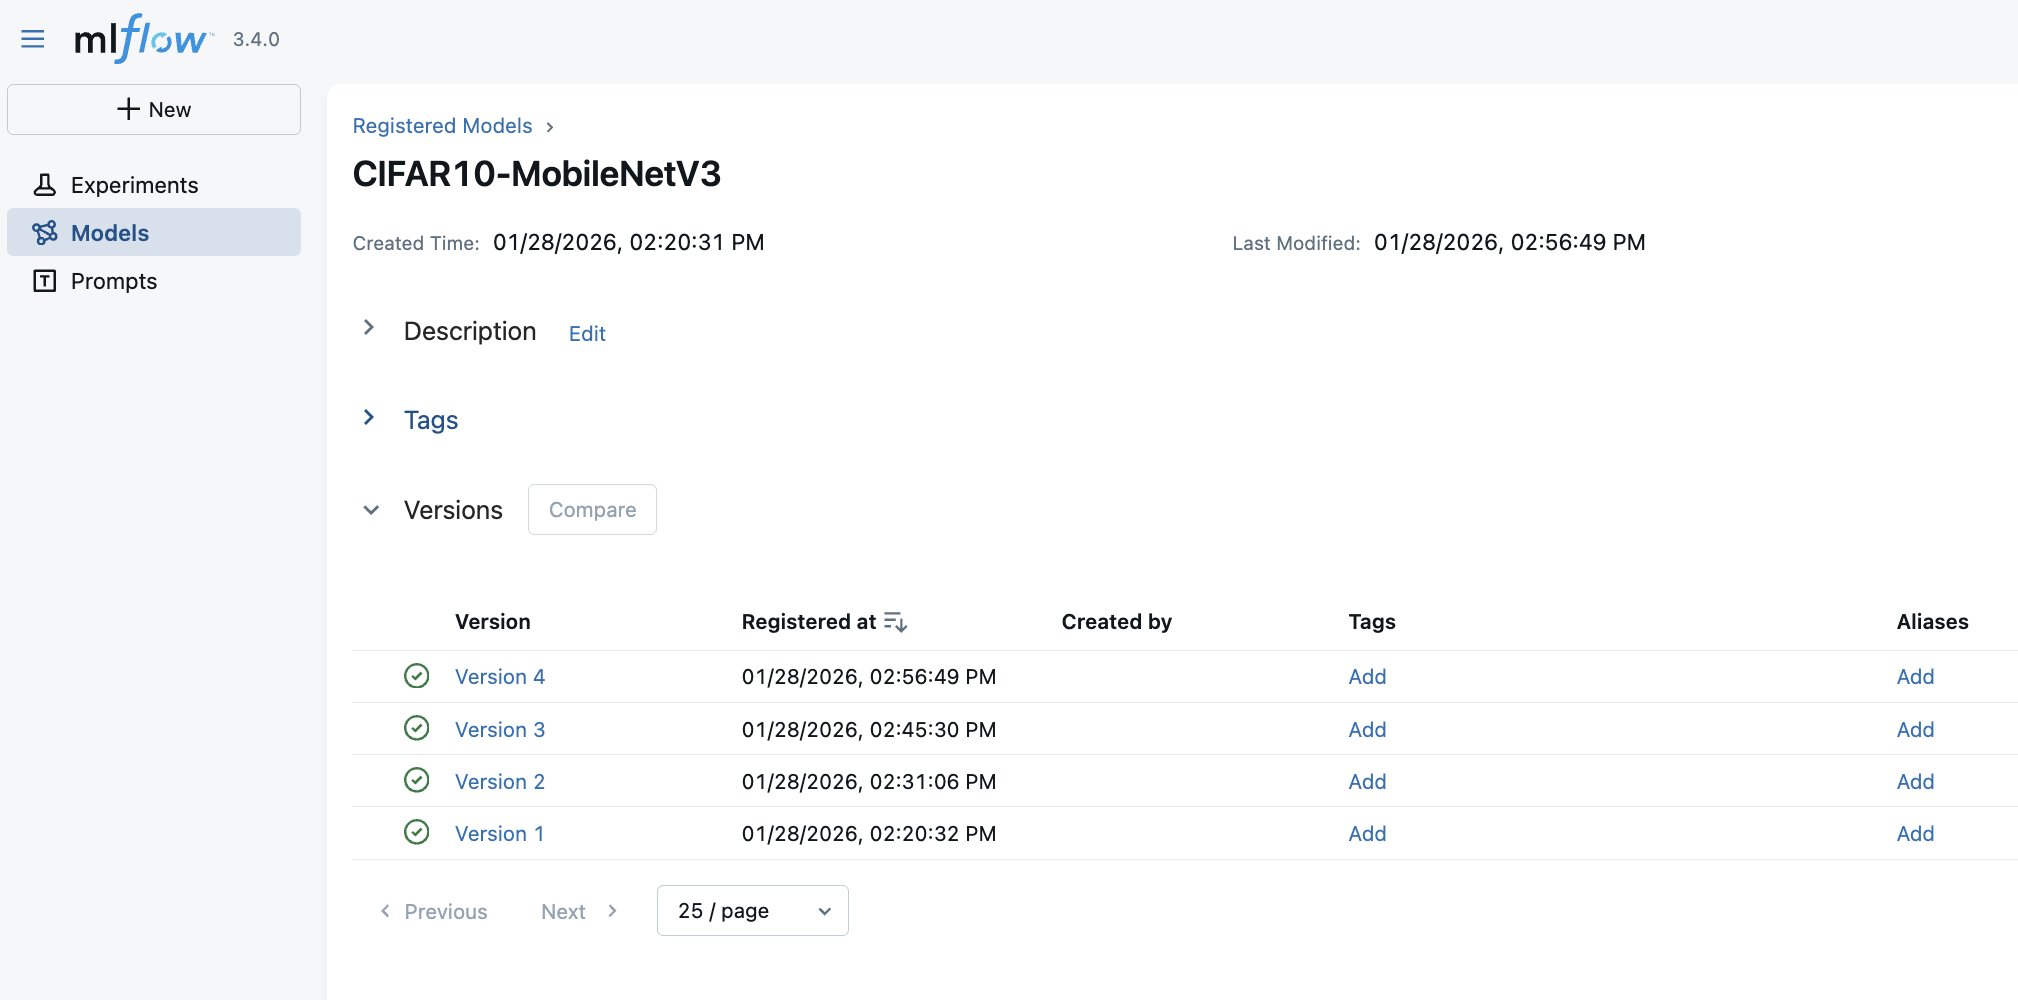
Task: Click Version 1 ready status checkmark icon
Action: (416, 832)
